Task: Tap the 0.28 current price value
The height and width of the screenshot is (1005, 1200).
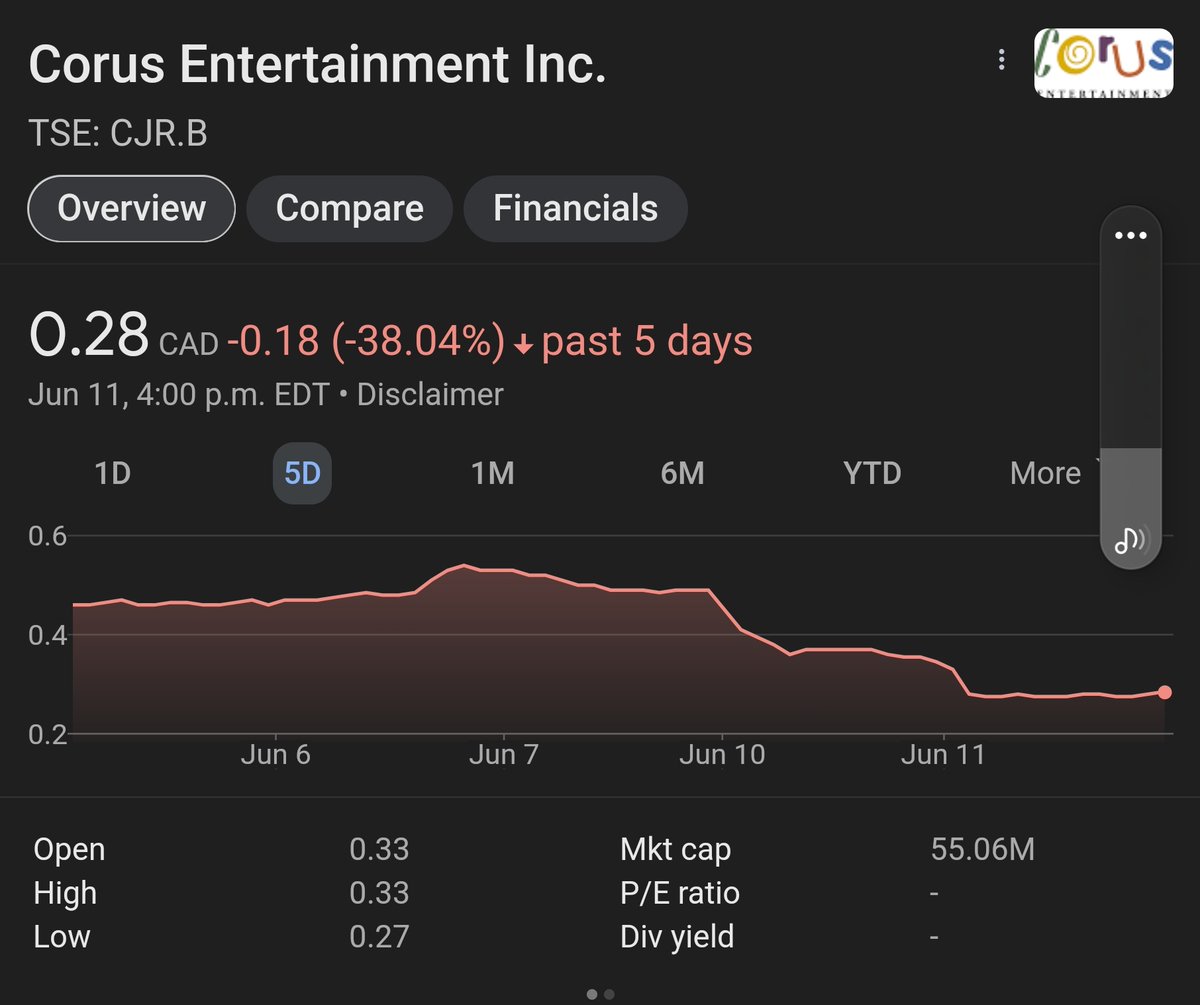Action: (89, 335)
